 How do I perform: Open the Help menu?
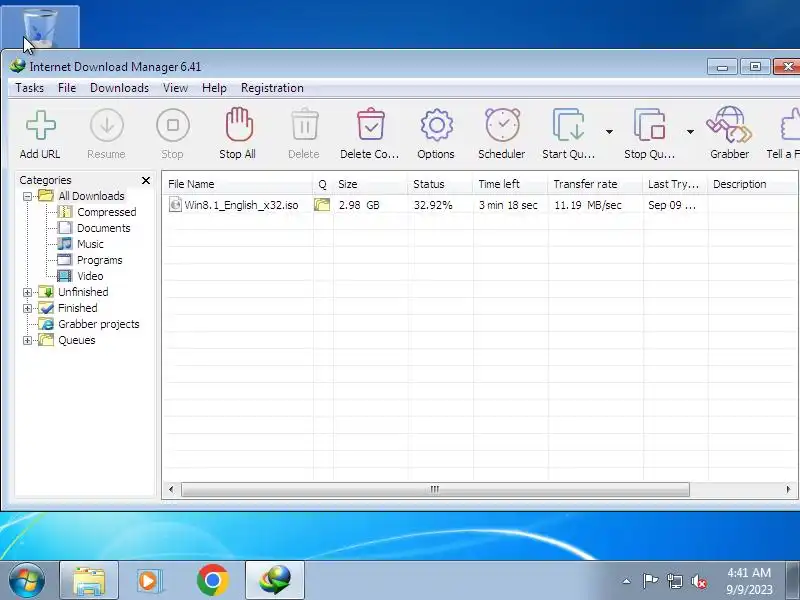point(214,88)
